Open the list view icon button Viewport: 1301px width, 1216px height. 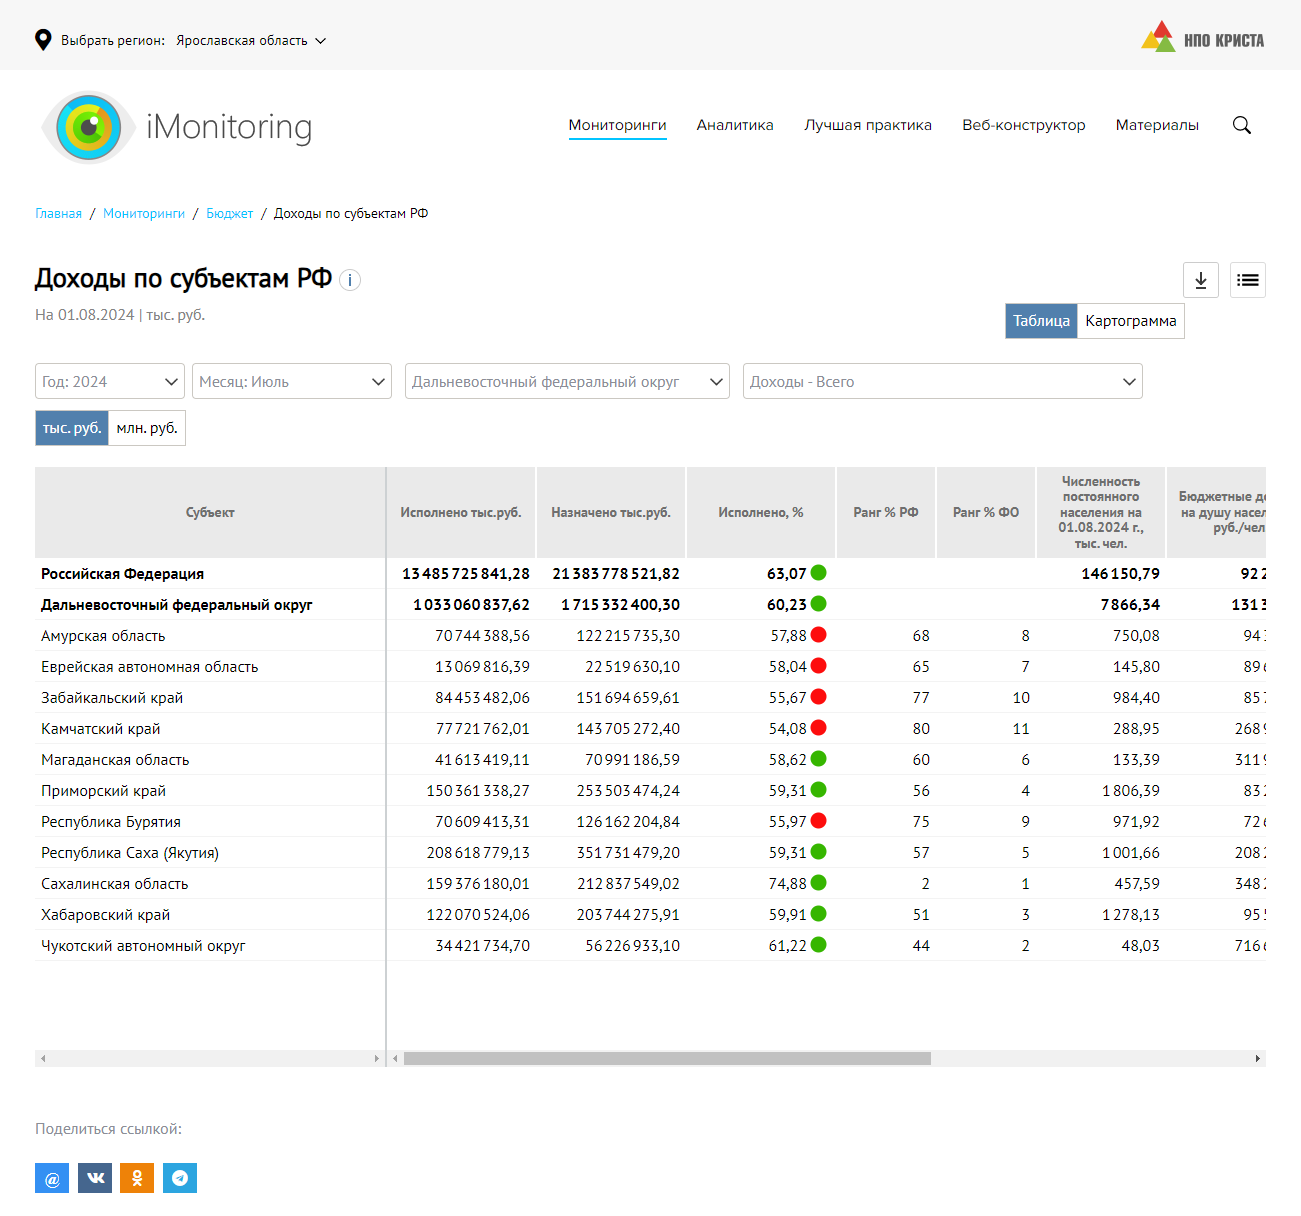pyautogui.click(x=1247, y=280)
